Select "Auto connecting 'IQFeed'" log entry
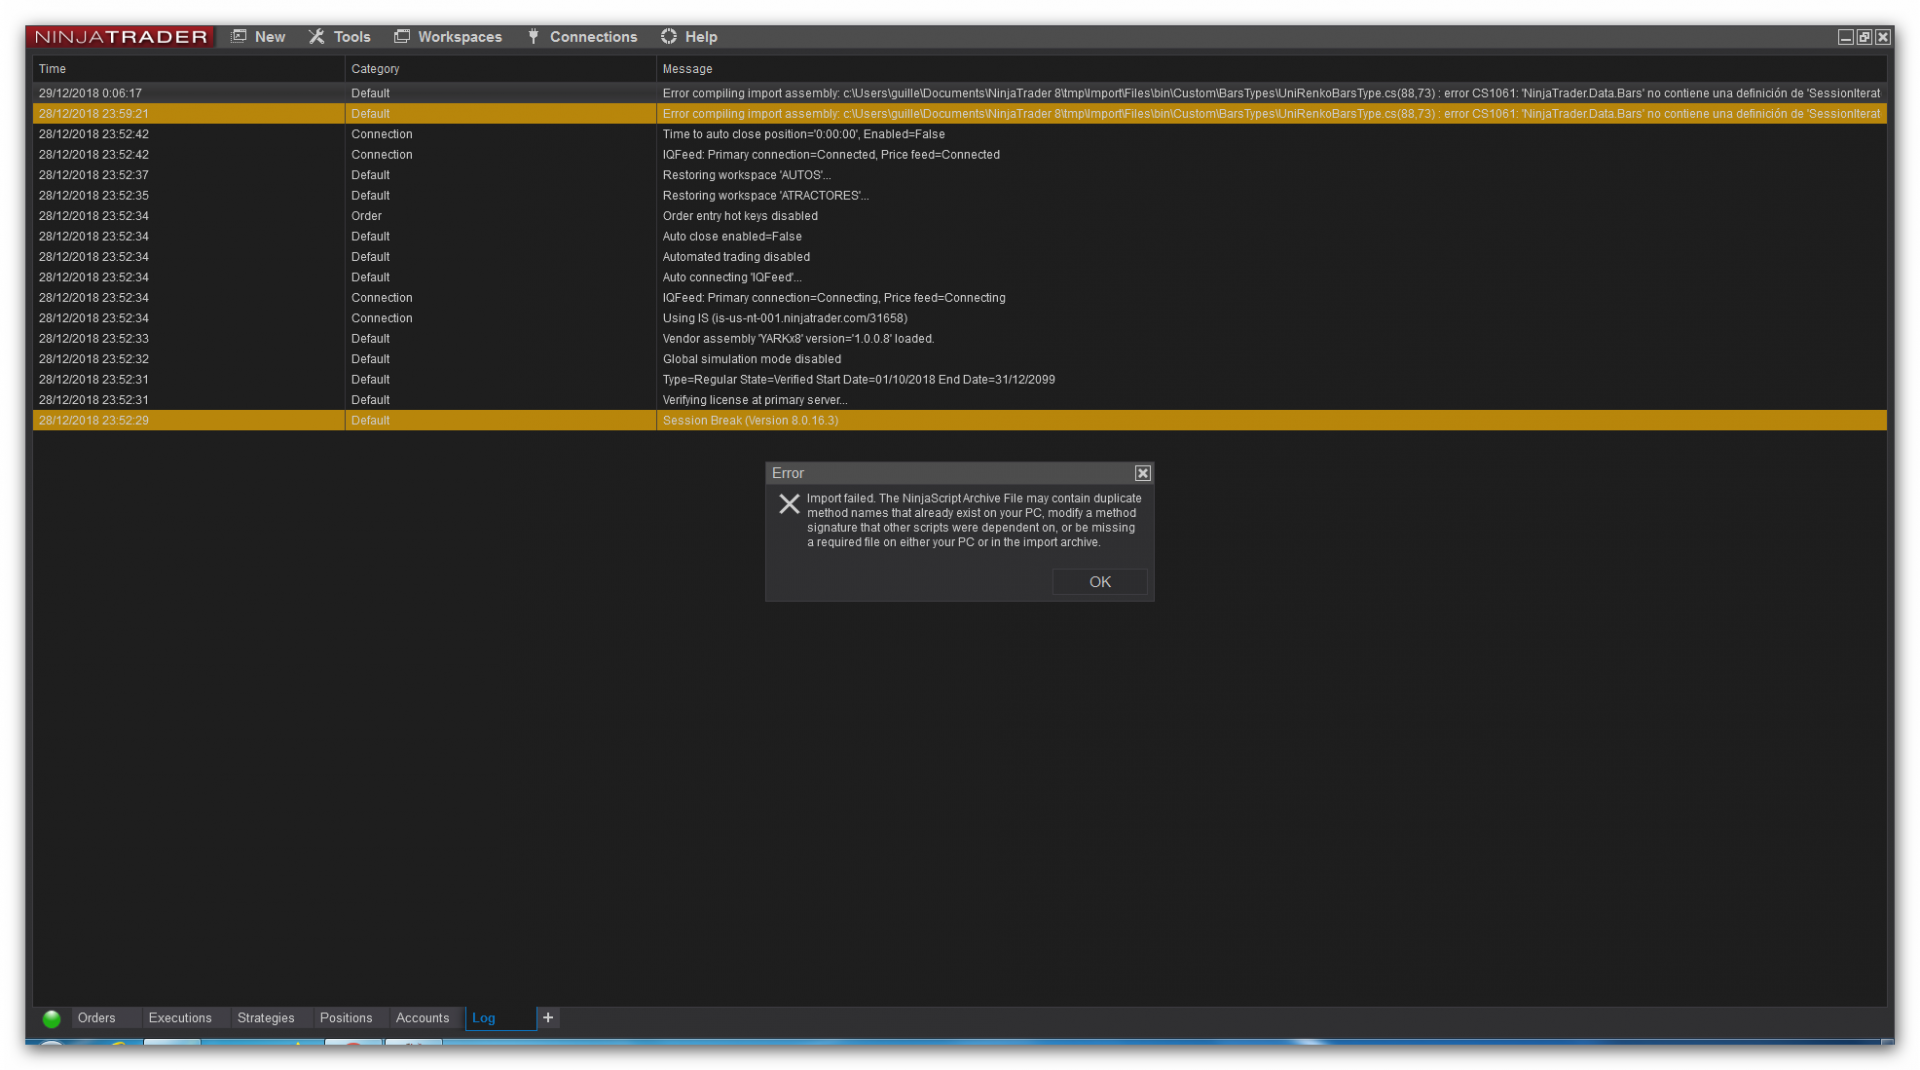This screenshot has width=1920, height=1070. [x=960, y=278]
